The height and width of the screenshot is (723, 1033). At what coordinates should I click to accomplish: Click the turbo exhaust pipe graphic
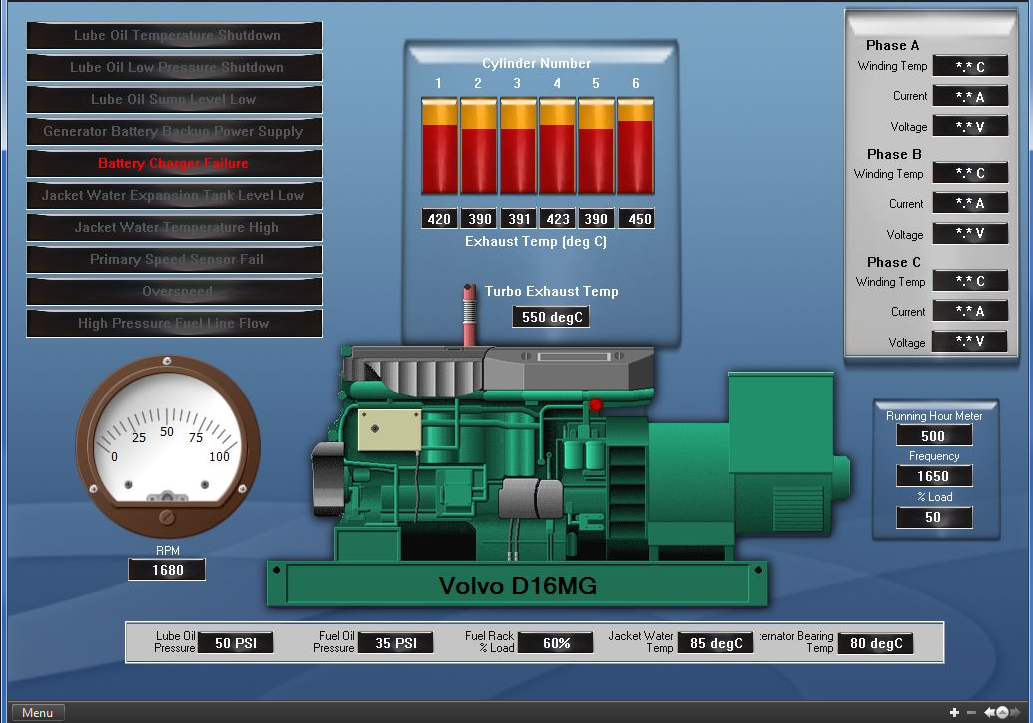pyautogui.click(x=469, y=315)
